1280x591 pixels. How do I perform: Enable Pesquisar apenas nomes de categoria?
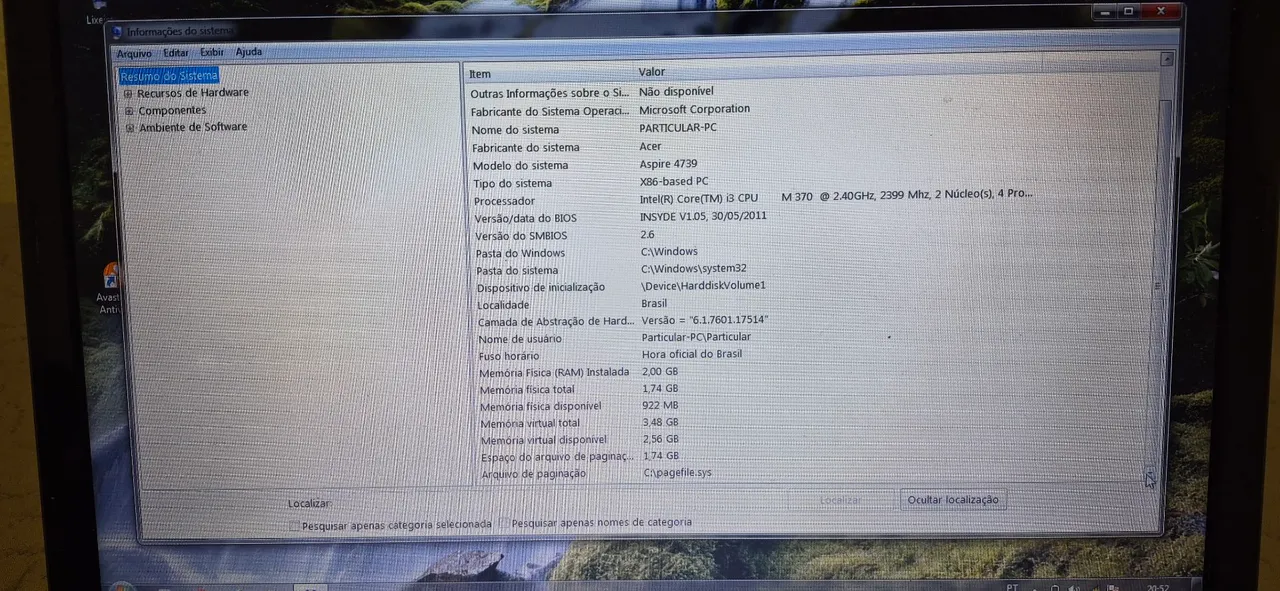coord(506,523)
